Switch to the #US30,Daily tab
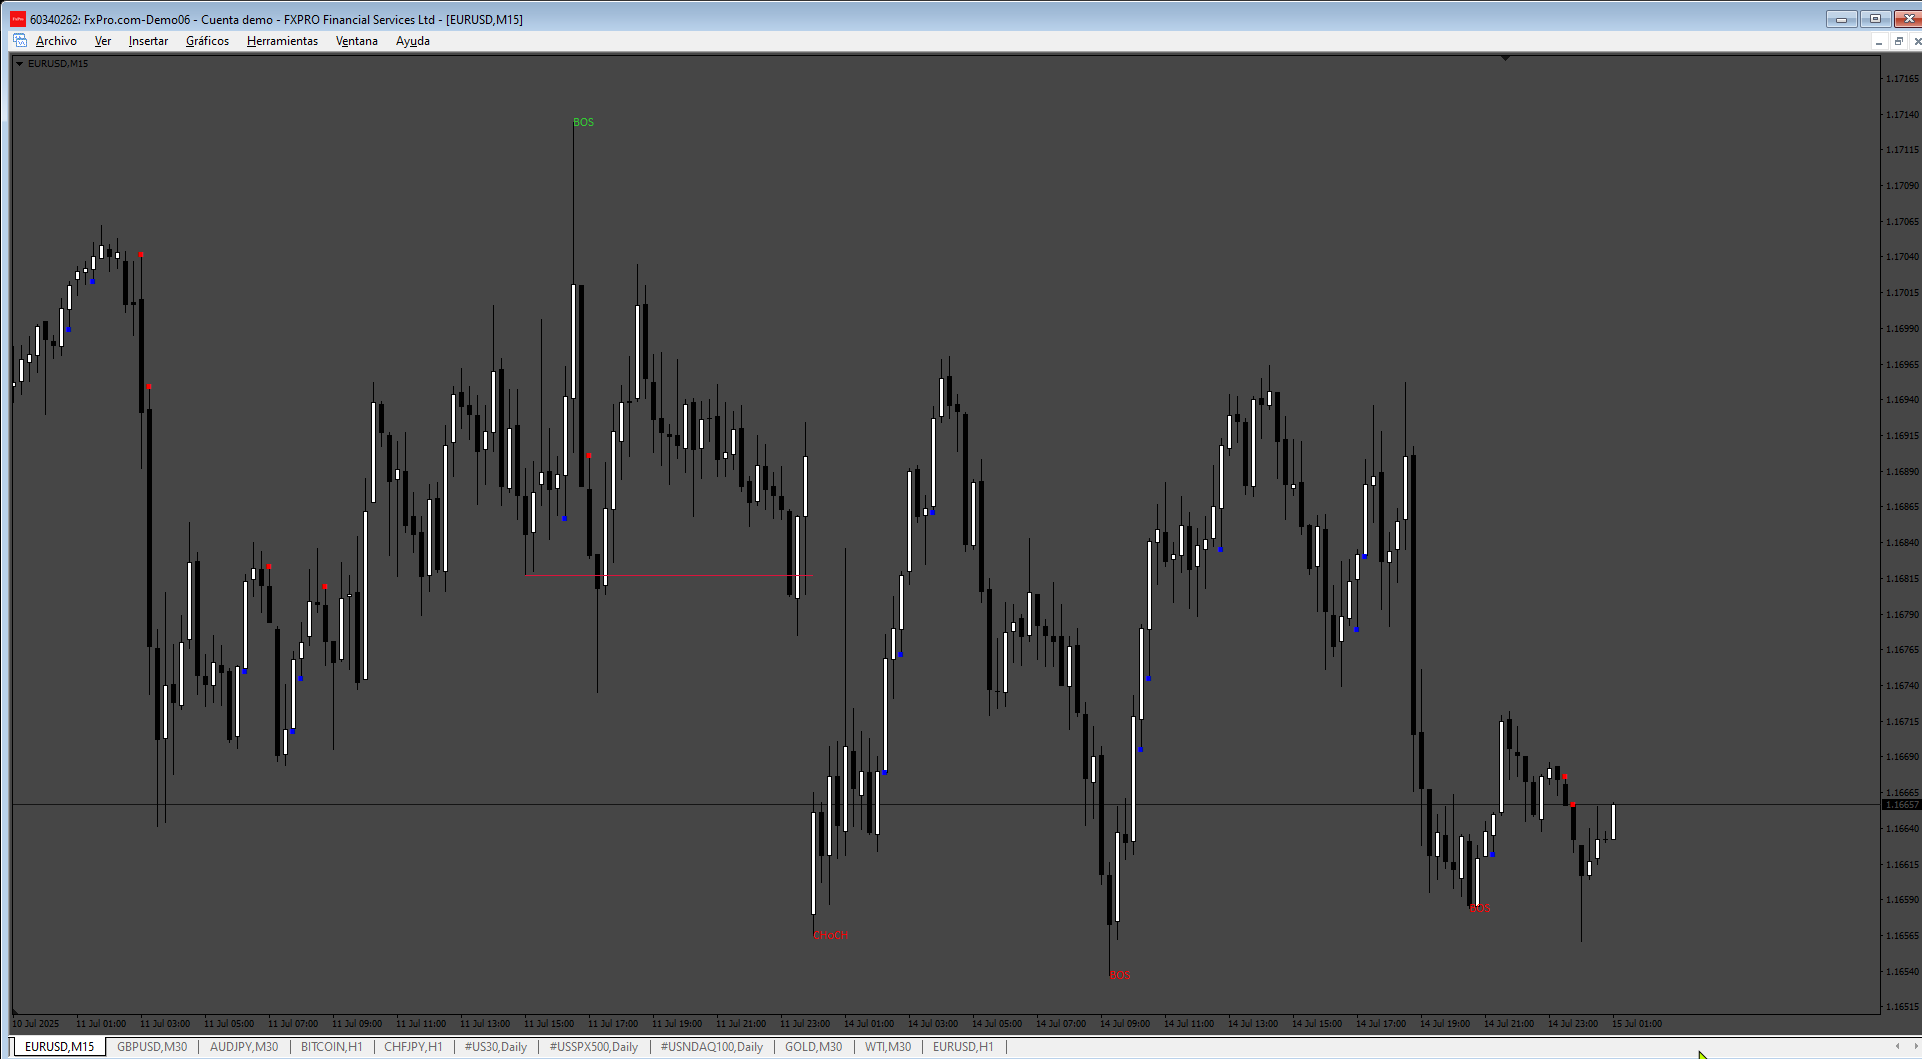 [x=495, y=1047]
